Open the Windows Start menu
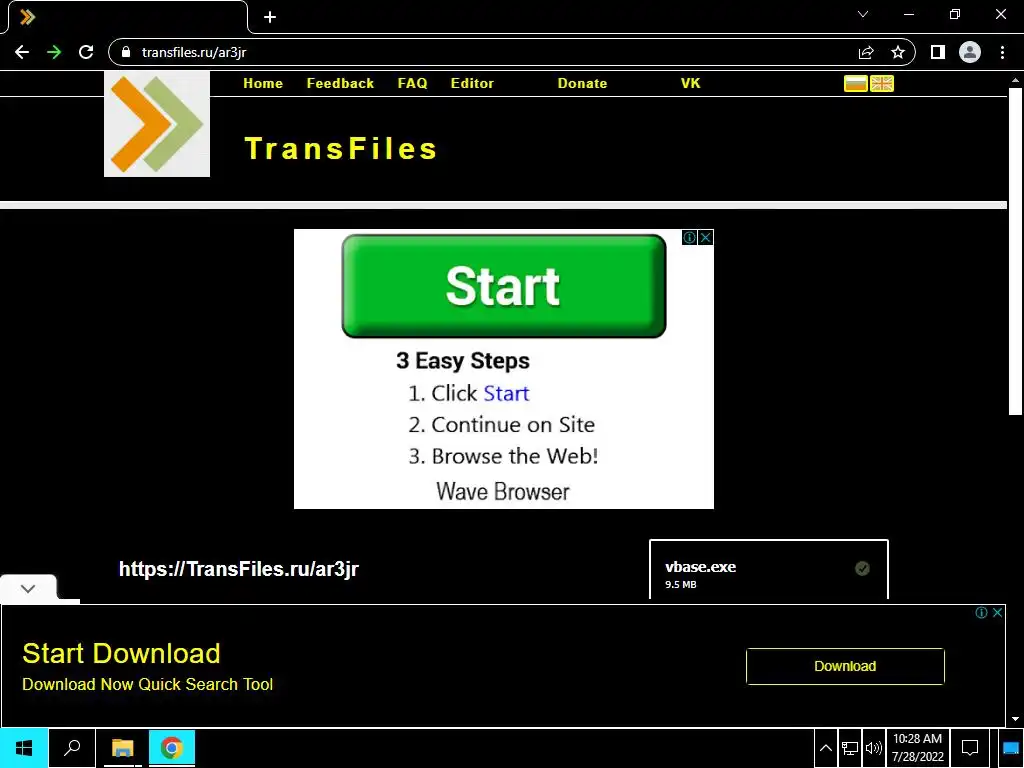Screen dimensions: 1024x768 (x=24, y=748)
